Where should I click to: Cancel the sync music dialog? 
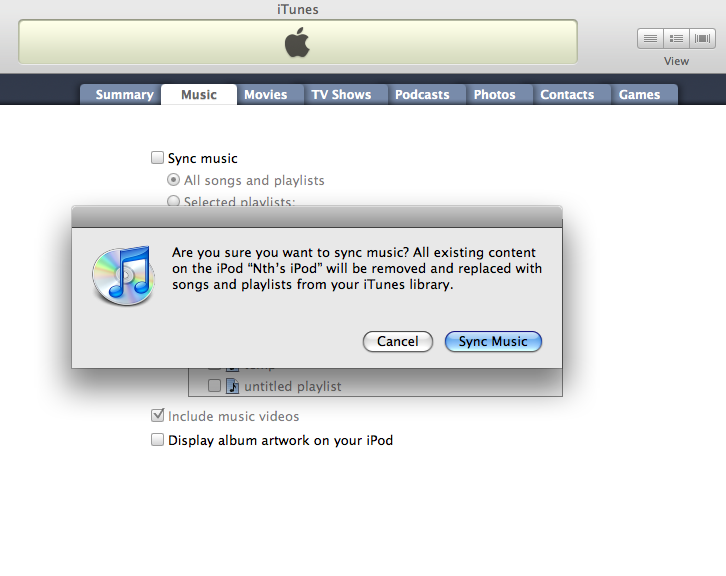pyautogui.click(x=398, y=341)
